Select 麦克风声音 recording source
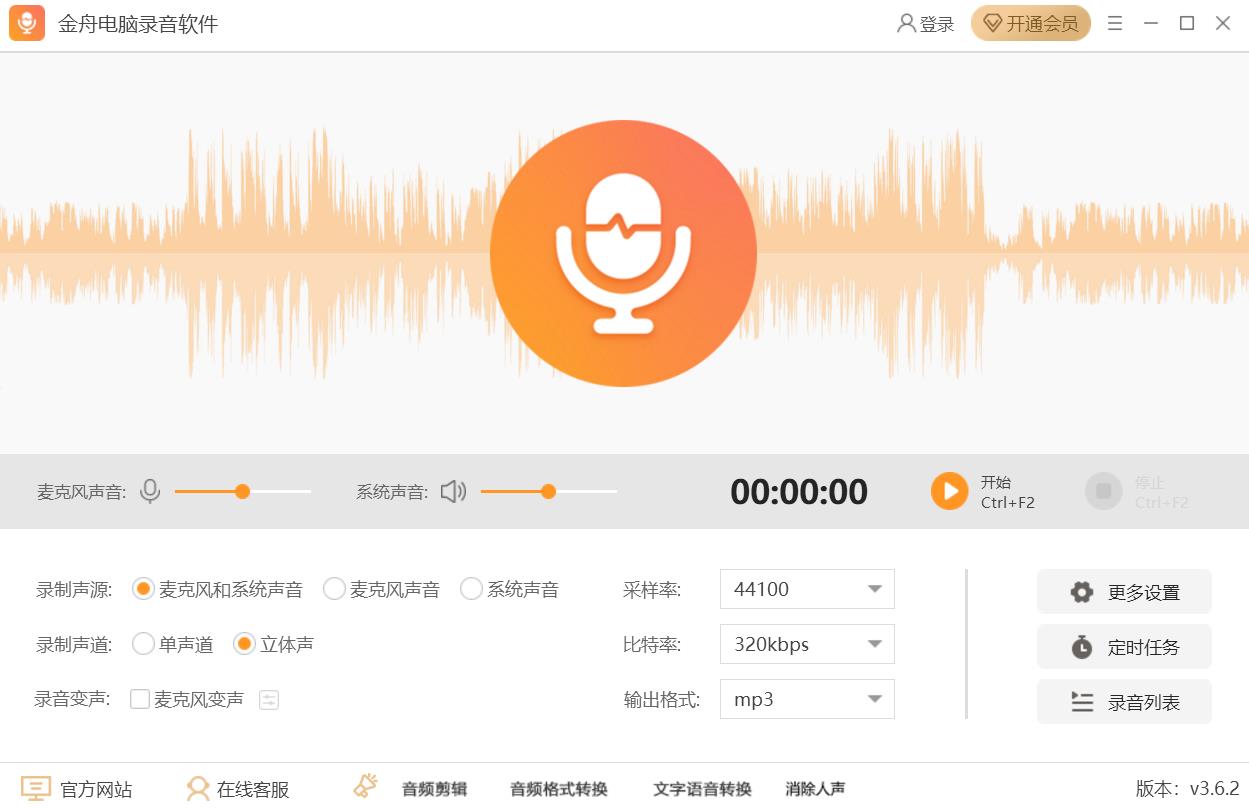Screen dimensions: 1249x808 coord(334,589)
